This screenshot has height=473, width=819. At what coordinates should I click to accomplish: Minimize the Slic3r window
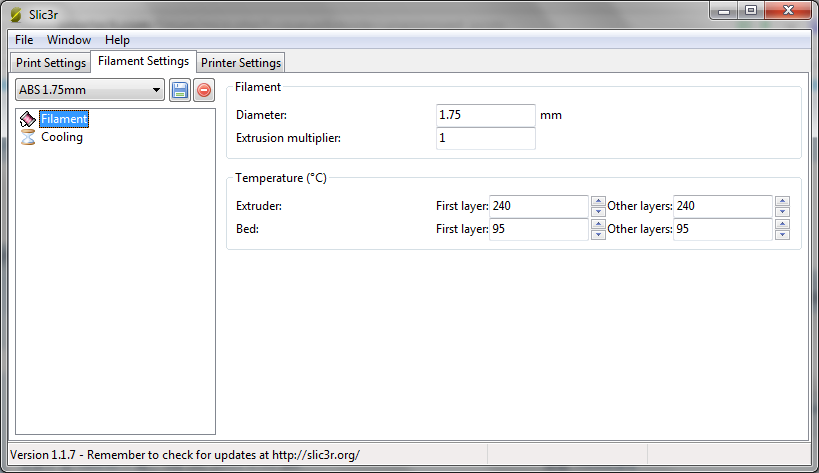pos(723,10)
